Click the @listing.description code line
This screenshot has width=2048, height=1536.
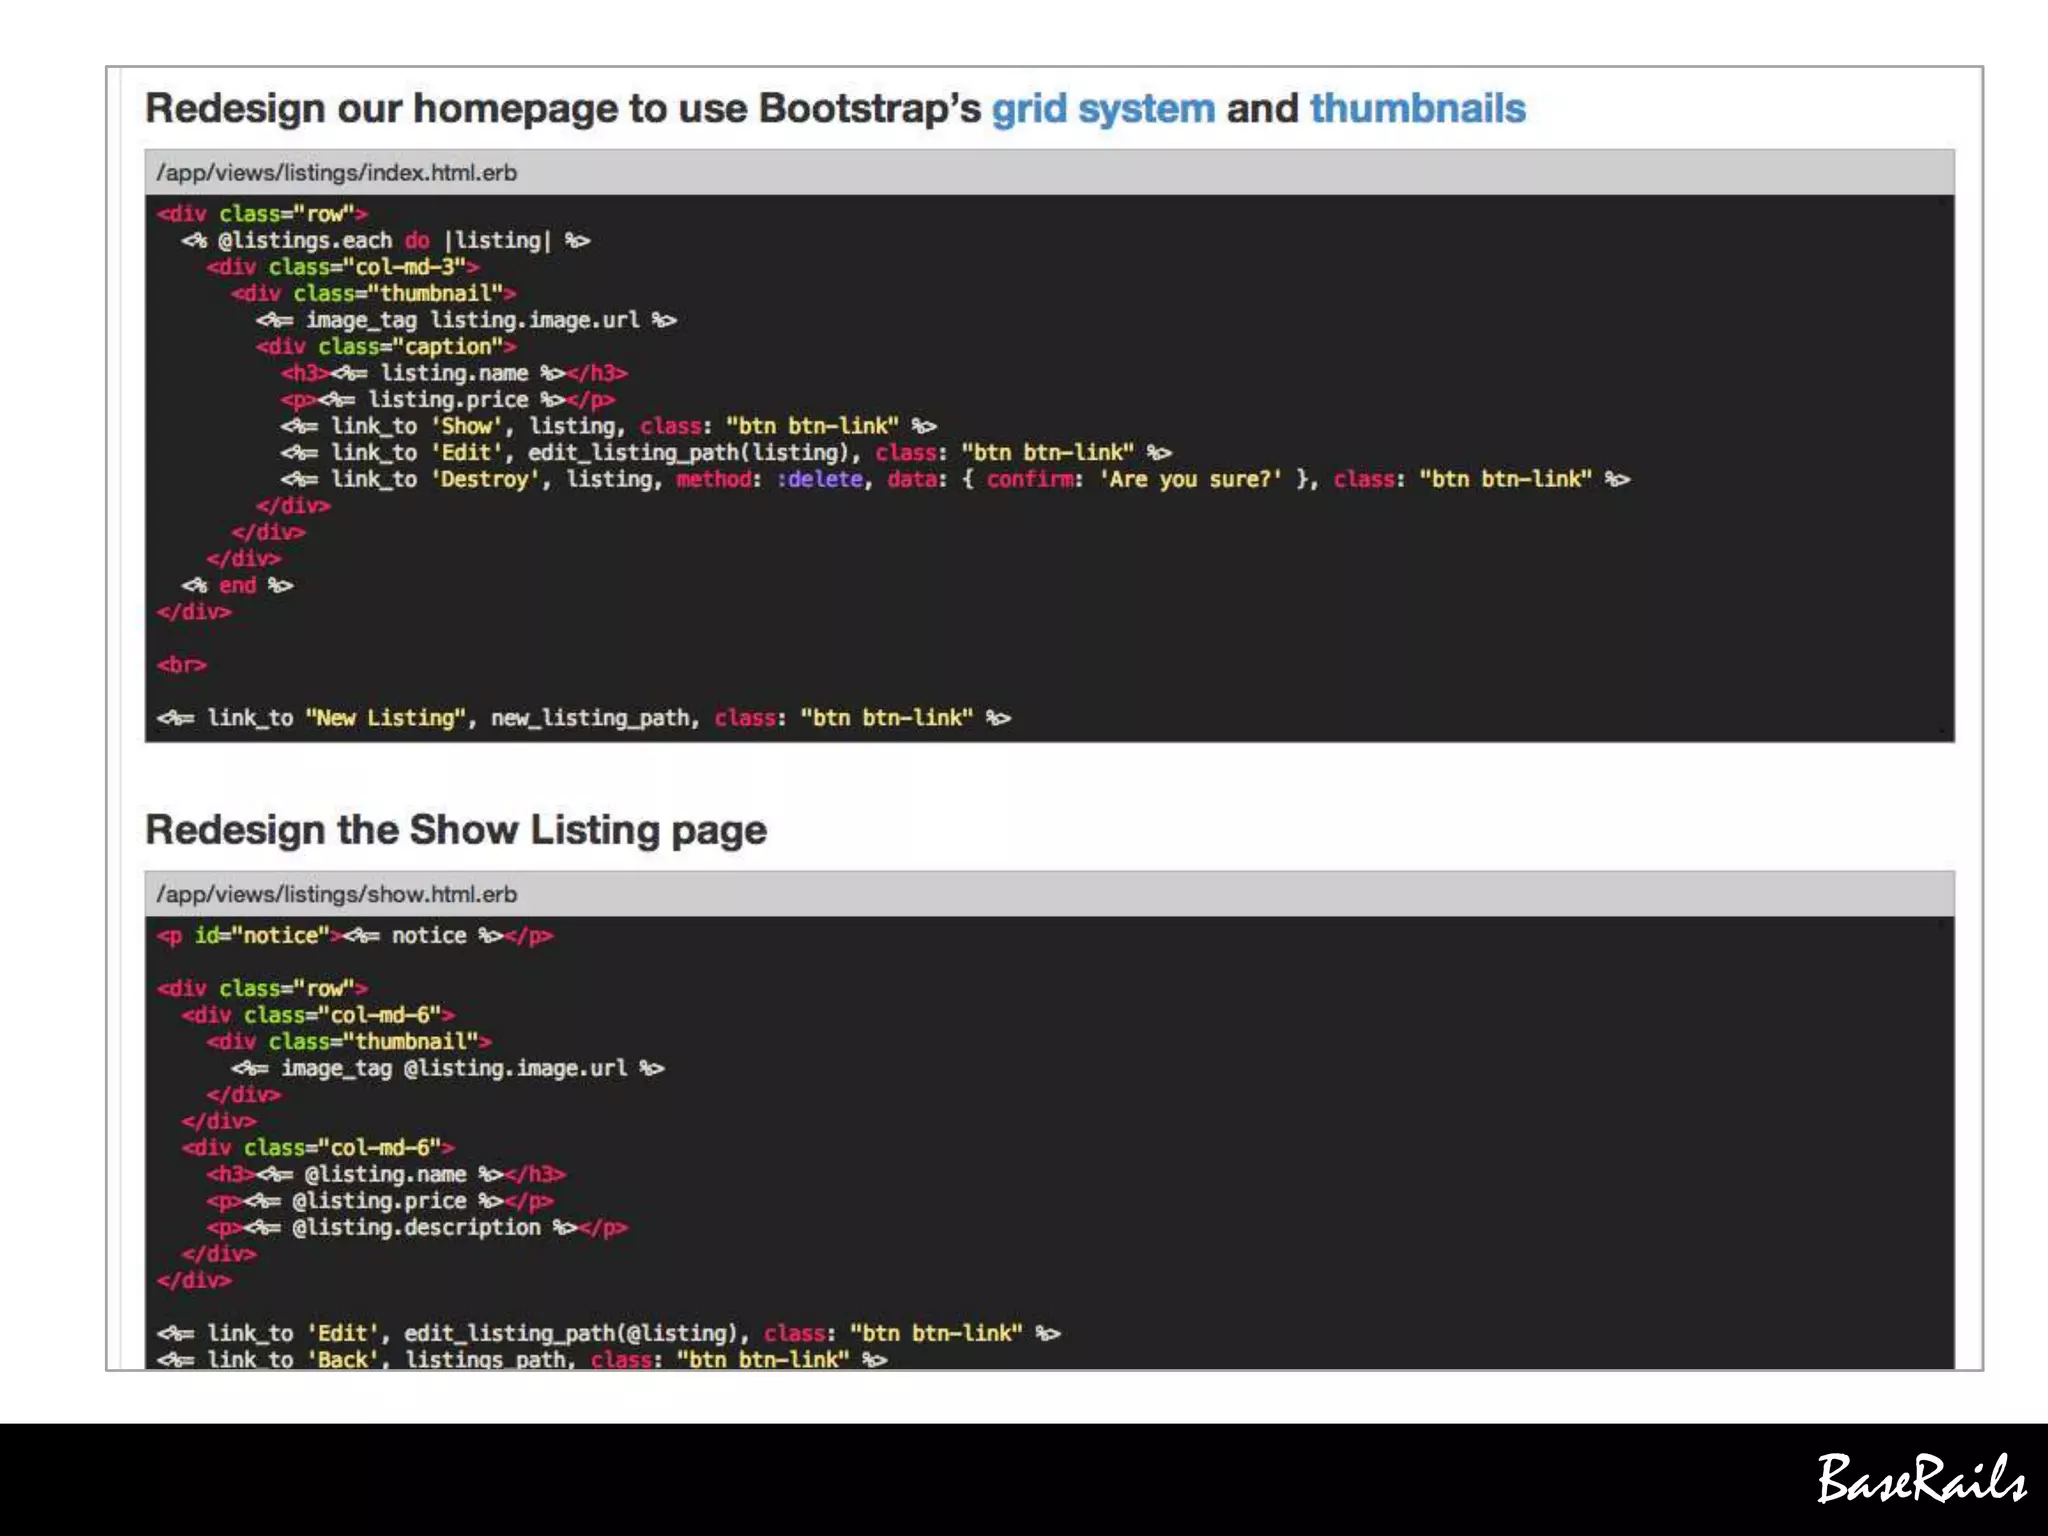point(417,1227)
